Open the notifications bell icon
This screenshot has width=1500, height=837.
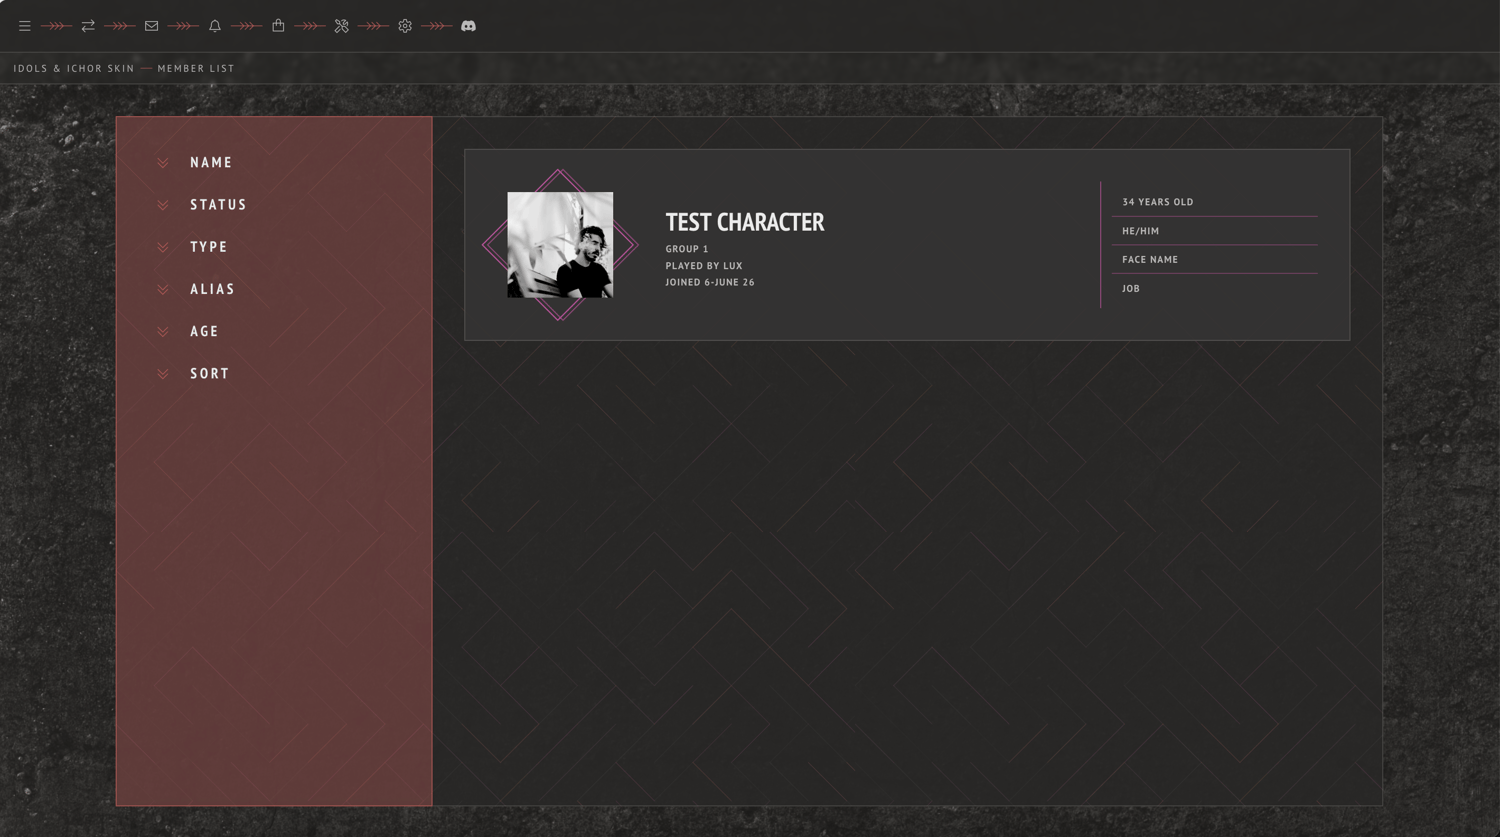click(x=215, y=26)
